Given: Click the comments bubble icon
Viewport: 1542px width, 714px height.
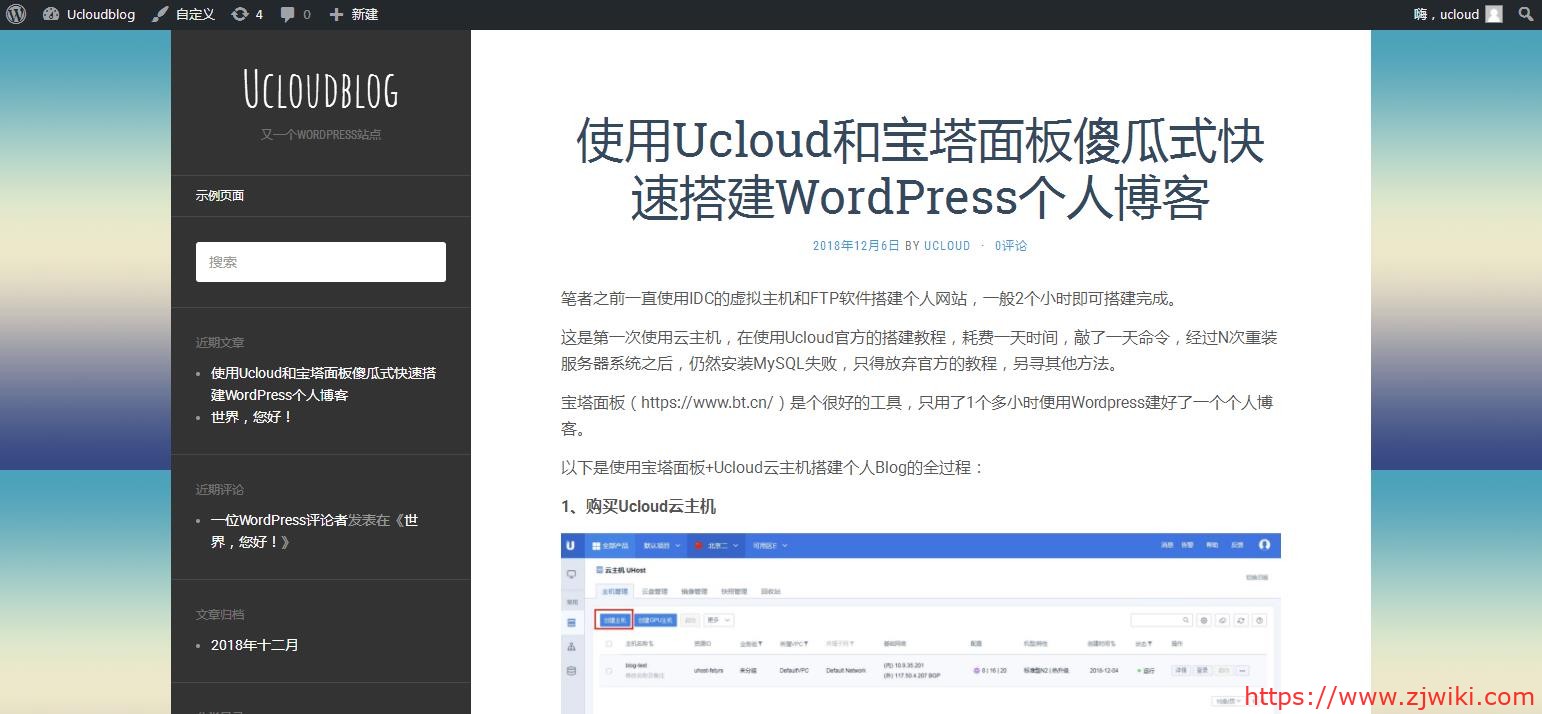Looking at the screenshot, I should coord(288,14).
